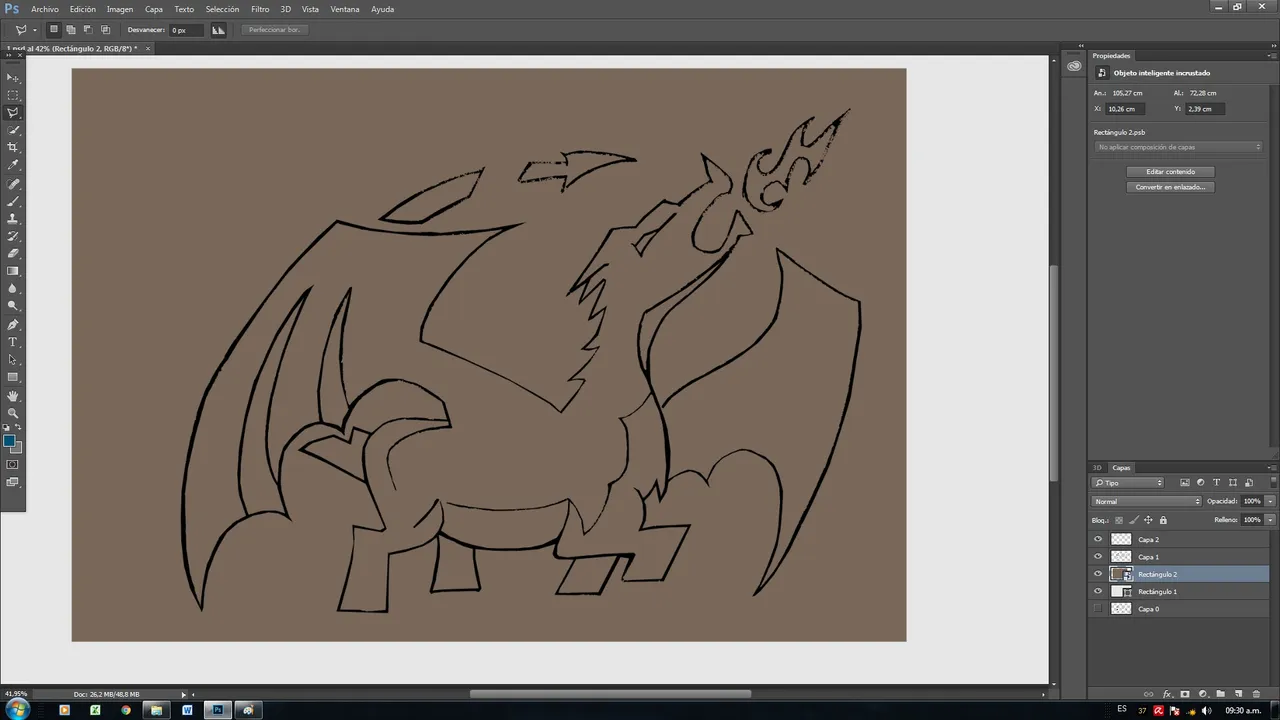
Task: Hide the Capa 2 layer
Action: coord(1098,539)
